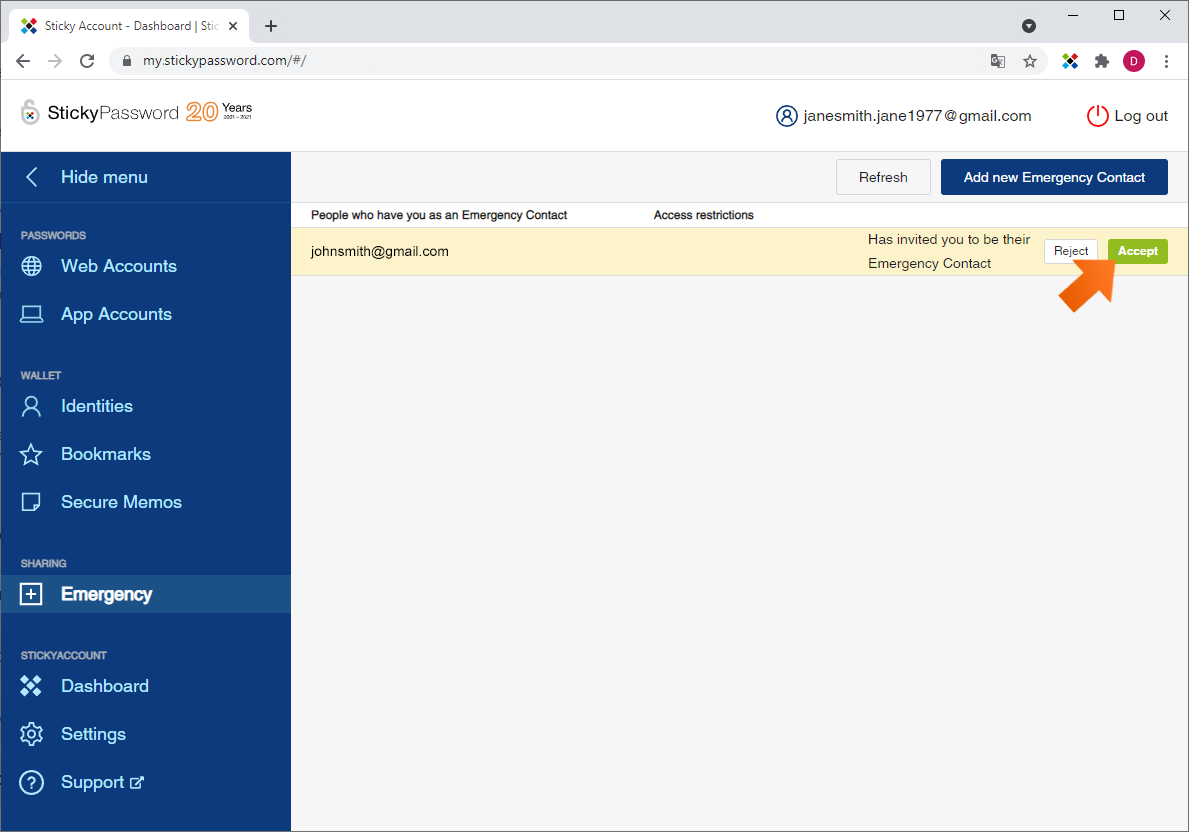1189x832 pixels.
Task: Click the note icon for Secure Memos
Action: click(31, 502)
